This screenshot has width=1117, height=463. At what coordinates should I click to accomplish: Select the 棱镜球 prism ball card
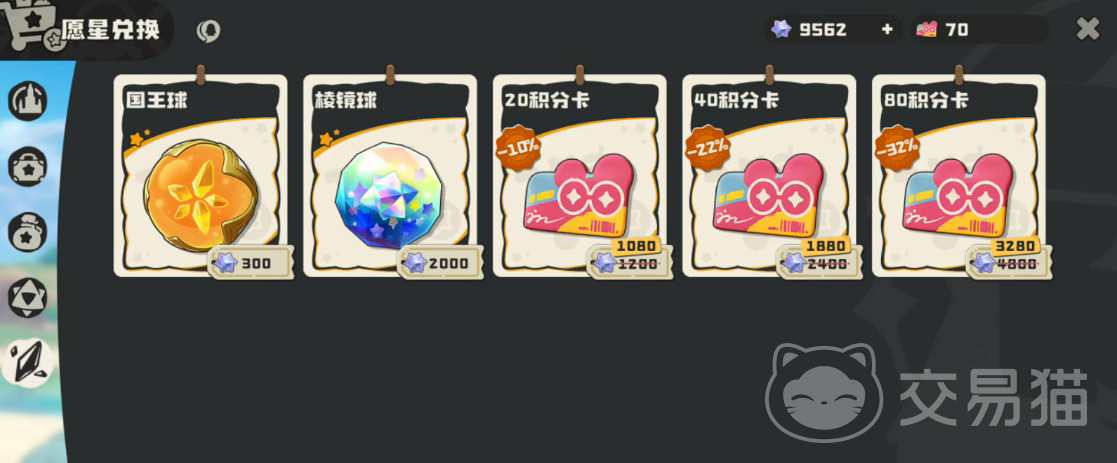pyautogui.click(x=390, y=175)
